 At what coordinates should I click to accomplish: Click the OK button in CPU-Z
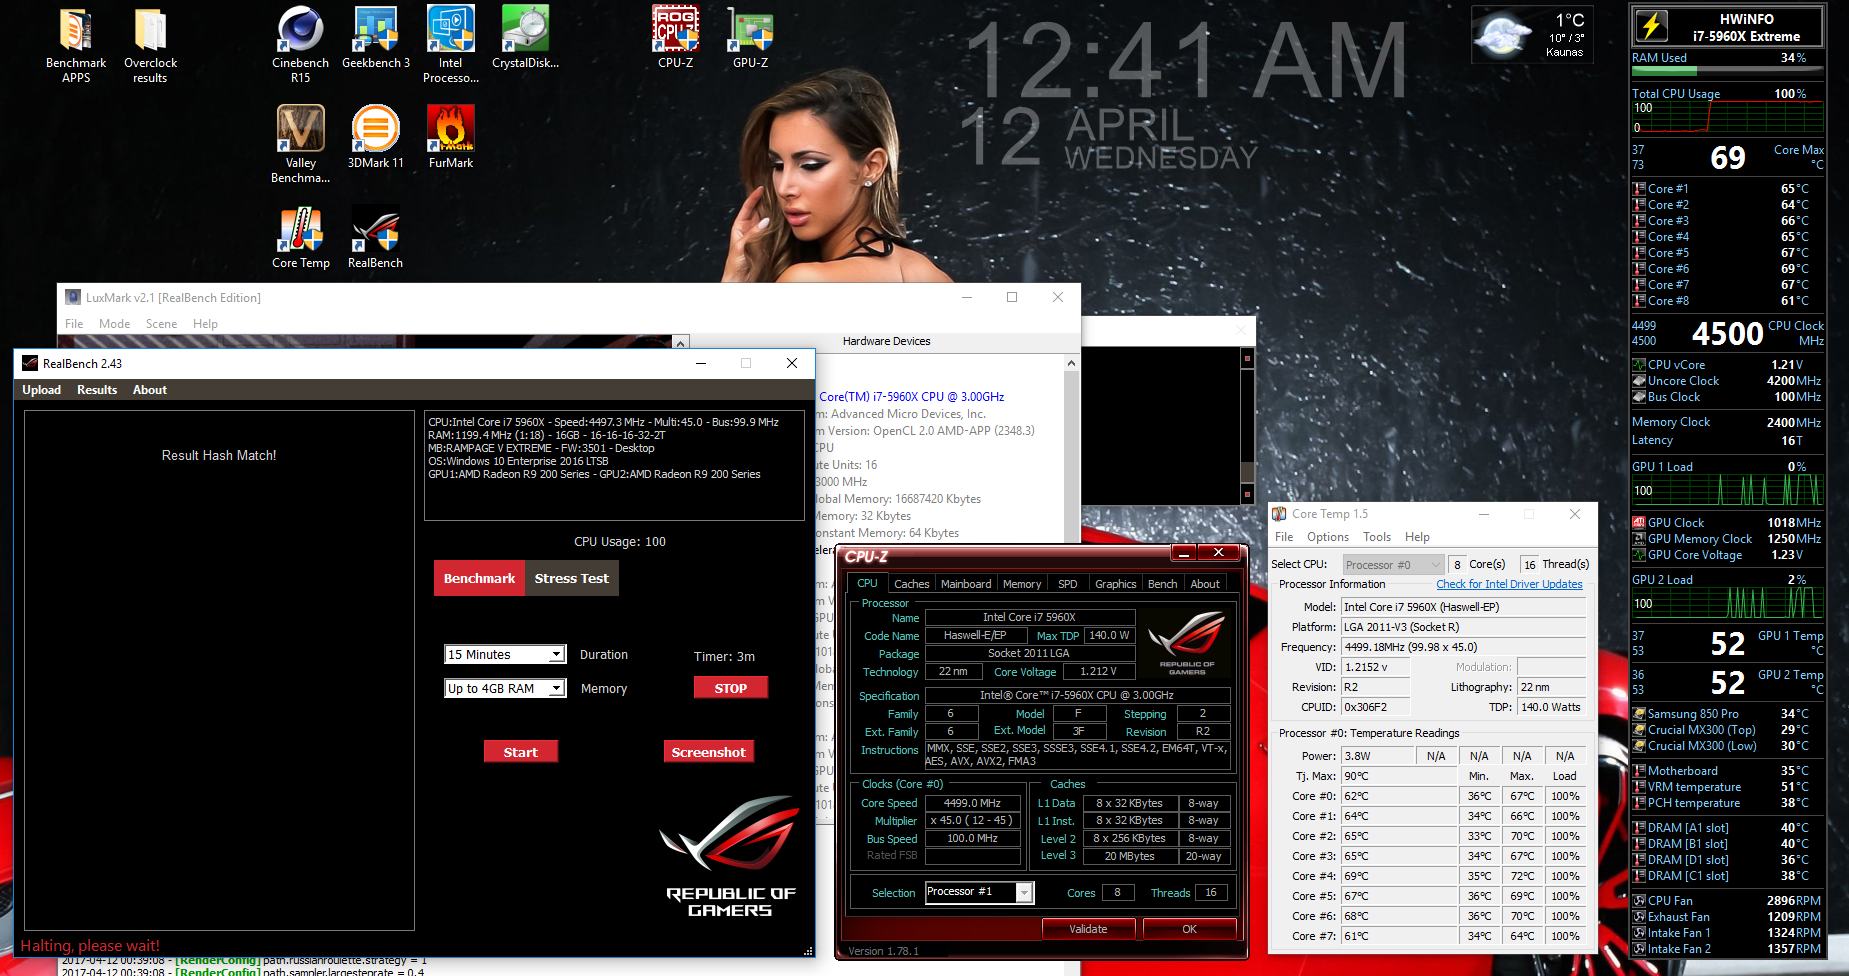tap(1189, 929)
